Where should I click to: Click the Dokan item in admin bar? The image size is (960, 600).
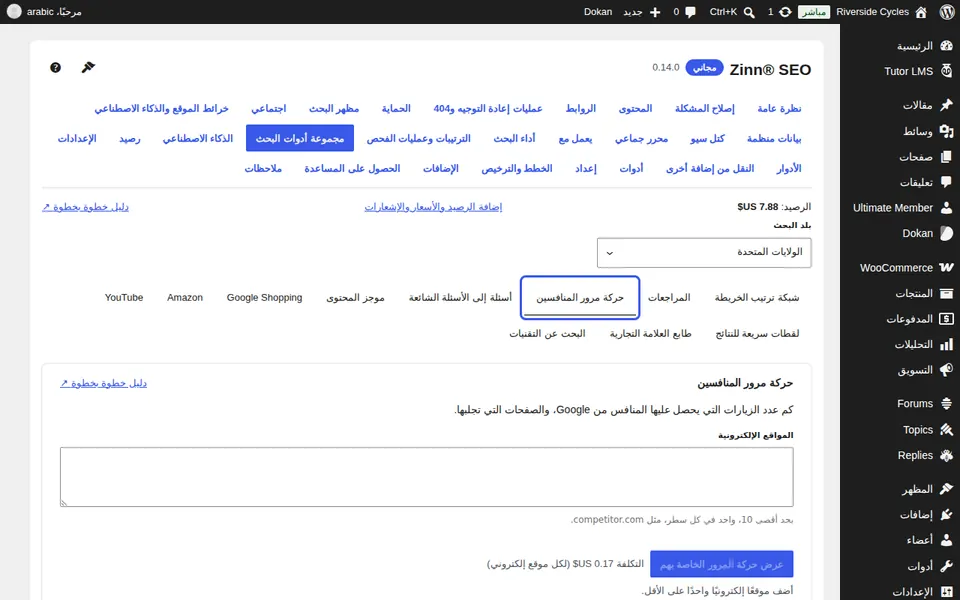tap(598, 12)
